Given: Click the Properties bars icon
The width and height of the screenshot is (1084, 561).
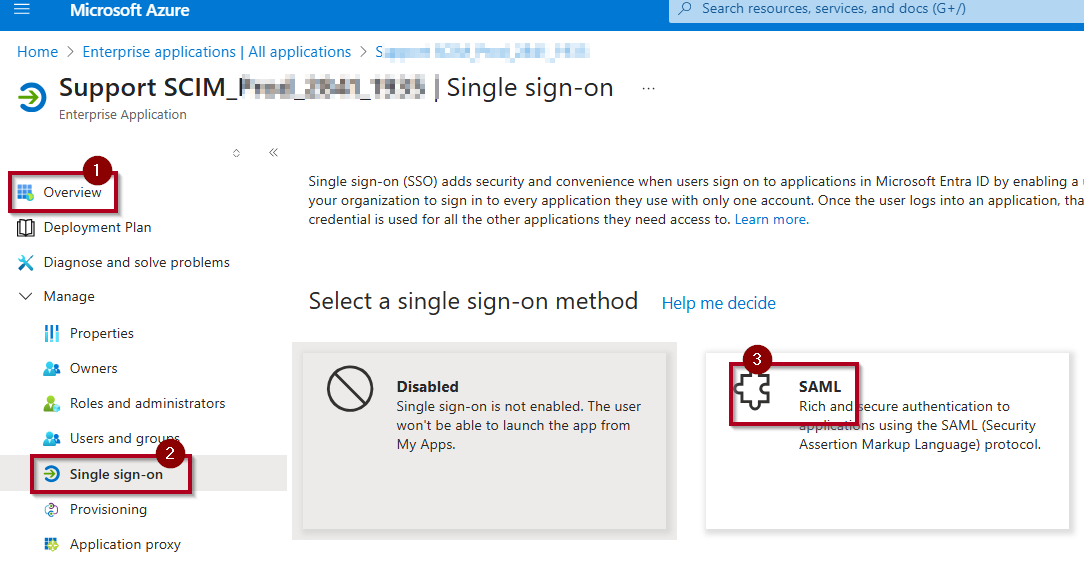Looking at the screenshot, I should (x=52, y=333).
